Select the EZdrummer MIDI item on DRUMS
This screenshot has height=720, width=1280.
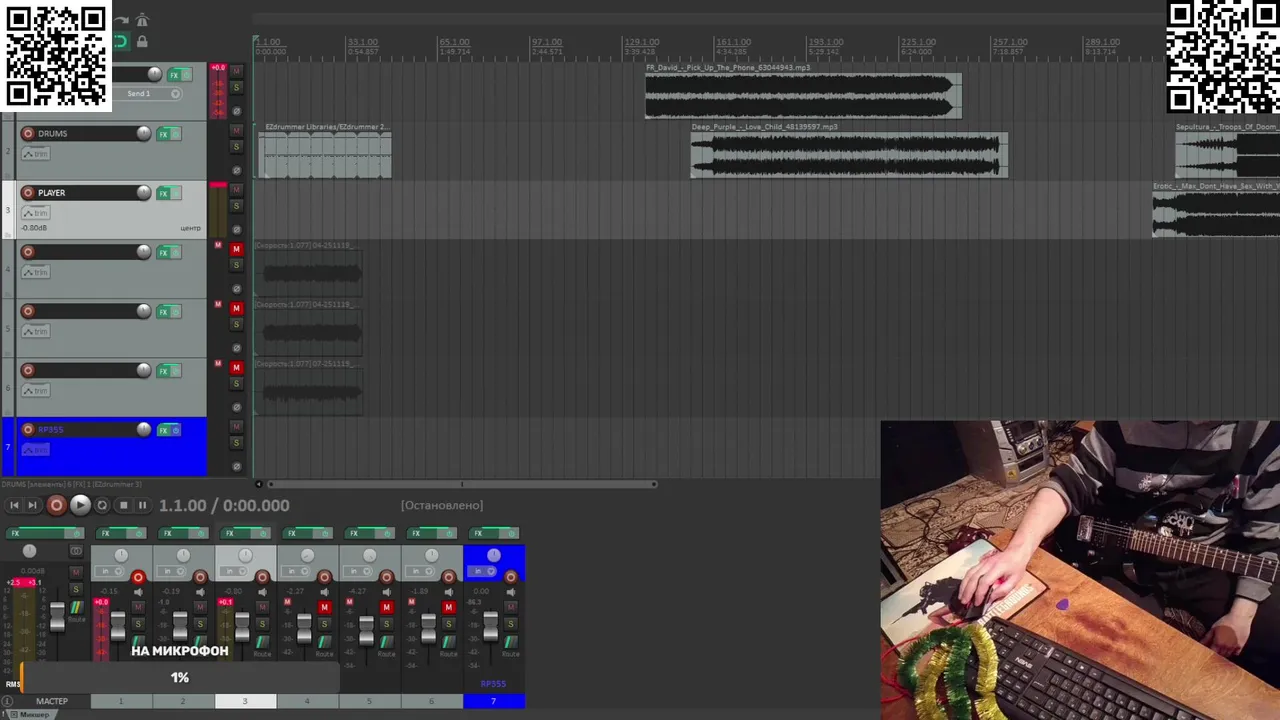click(325, 155)
